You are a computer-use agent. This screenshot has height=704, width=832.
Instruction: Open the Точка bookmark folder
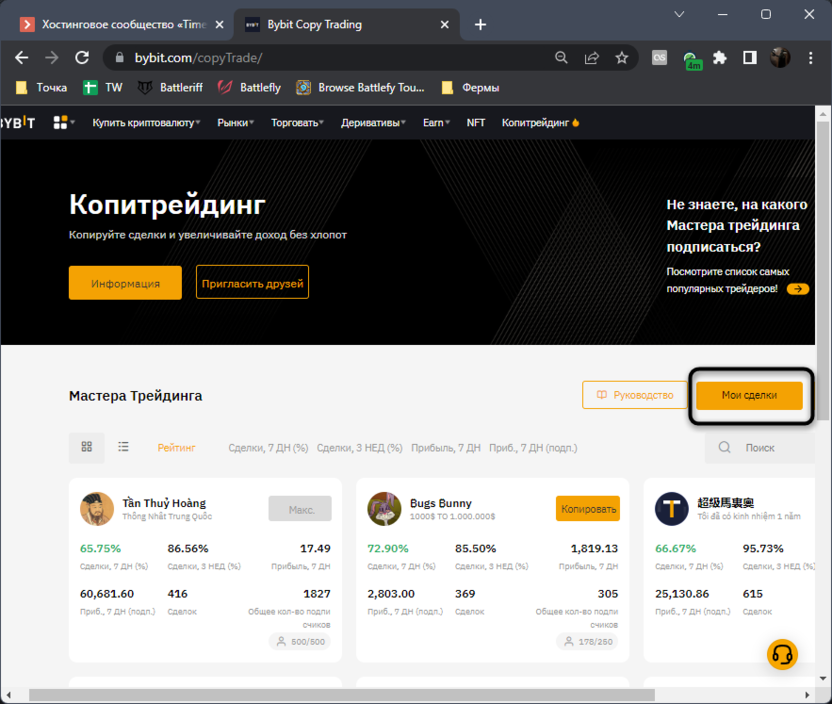point(41,88)
